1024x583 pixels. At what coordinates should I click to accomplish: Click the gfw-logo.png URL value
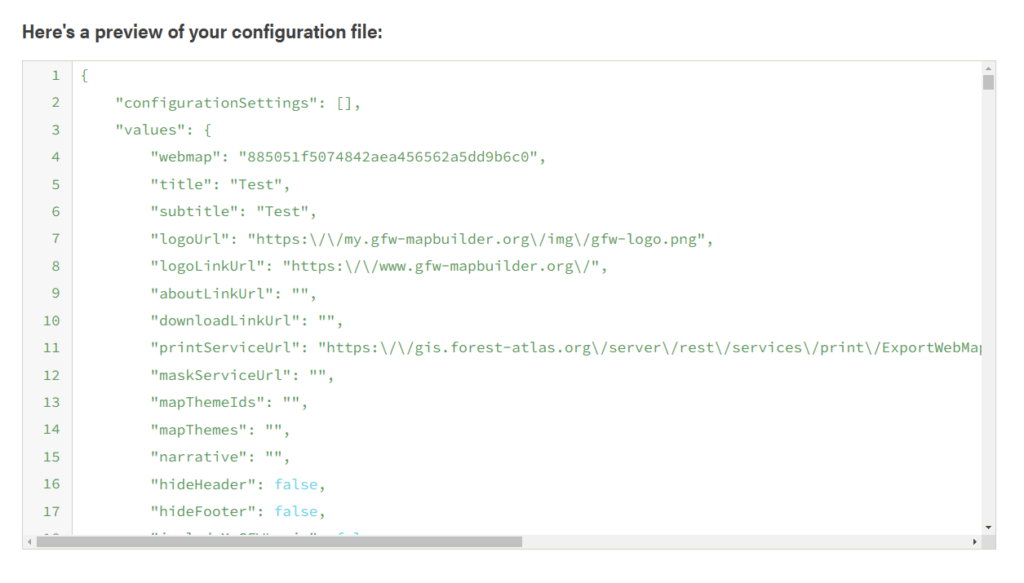[x=476, y=239]
